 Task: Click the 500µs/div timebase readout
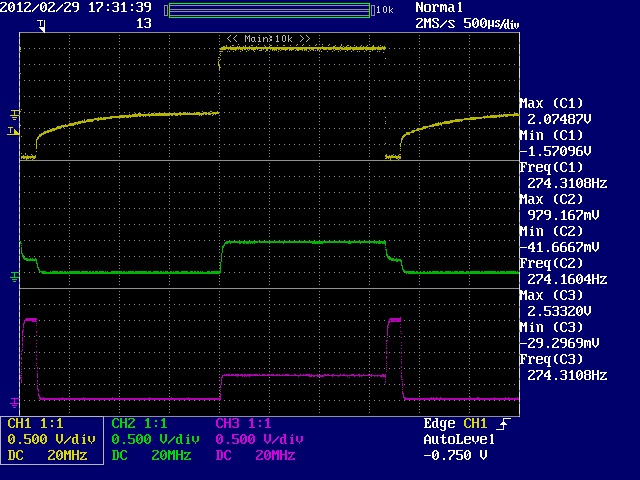[491, 24]
